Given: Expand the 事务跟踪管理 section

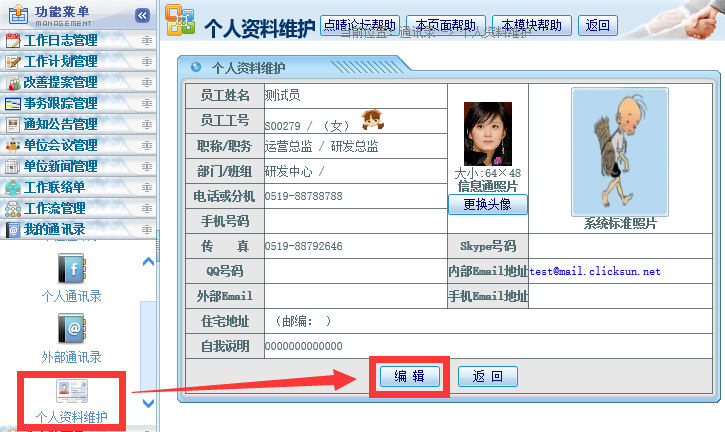Looking at the screenshot, I should pyautogui.click(x=147, y=104).
